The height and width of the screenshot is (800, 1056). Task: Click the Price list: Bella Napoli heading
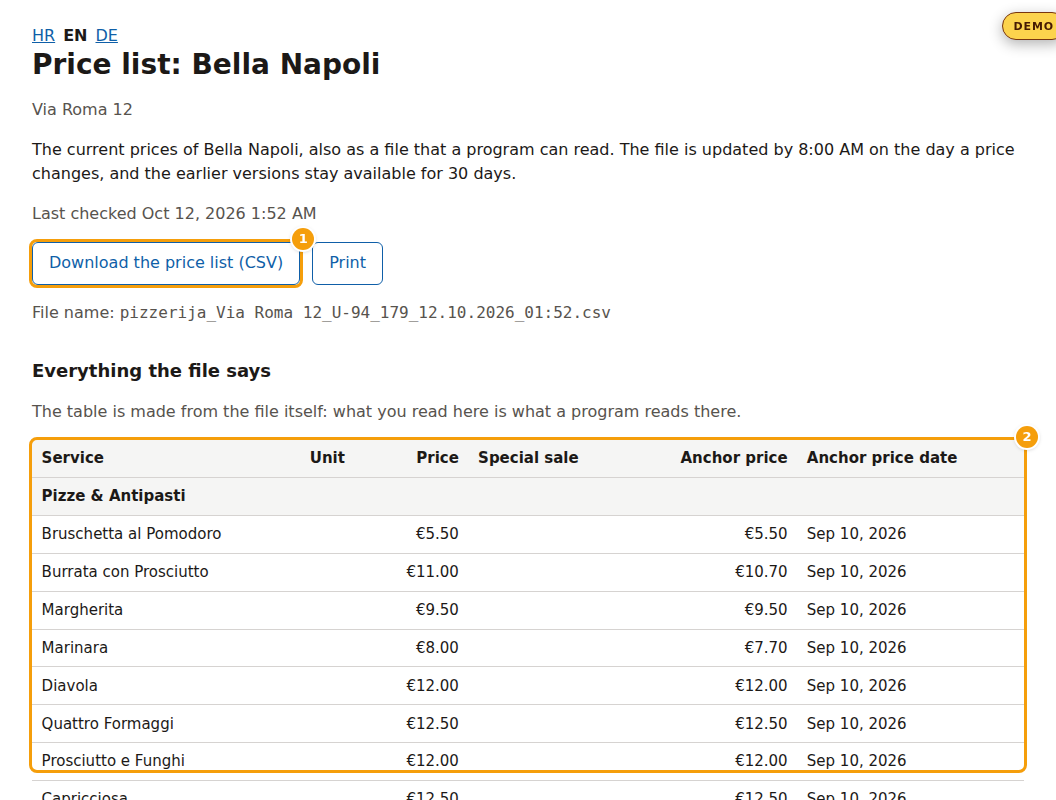pos(206,65)
